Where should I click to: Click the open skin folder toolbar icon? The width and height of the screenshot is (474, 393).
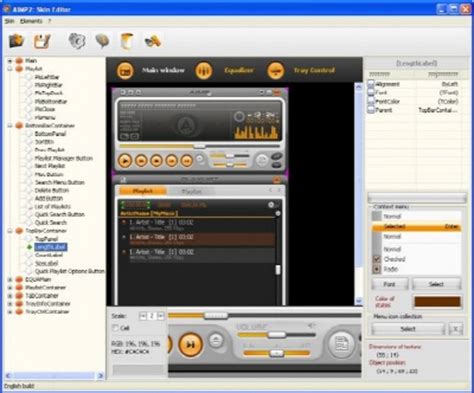click(x=16, y=41)
